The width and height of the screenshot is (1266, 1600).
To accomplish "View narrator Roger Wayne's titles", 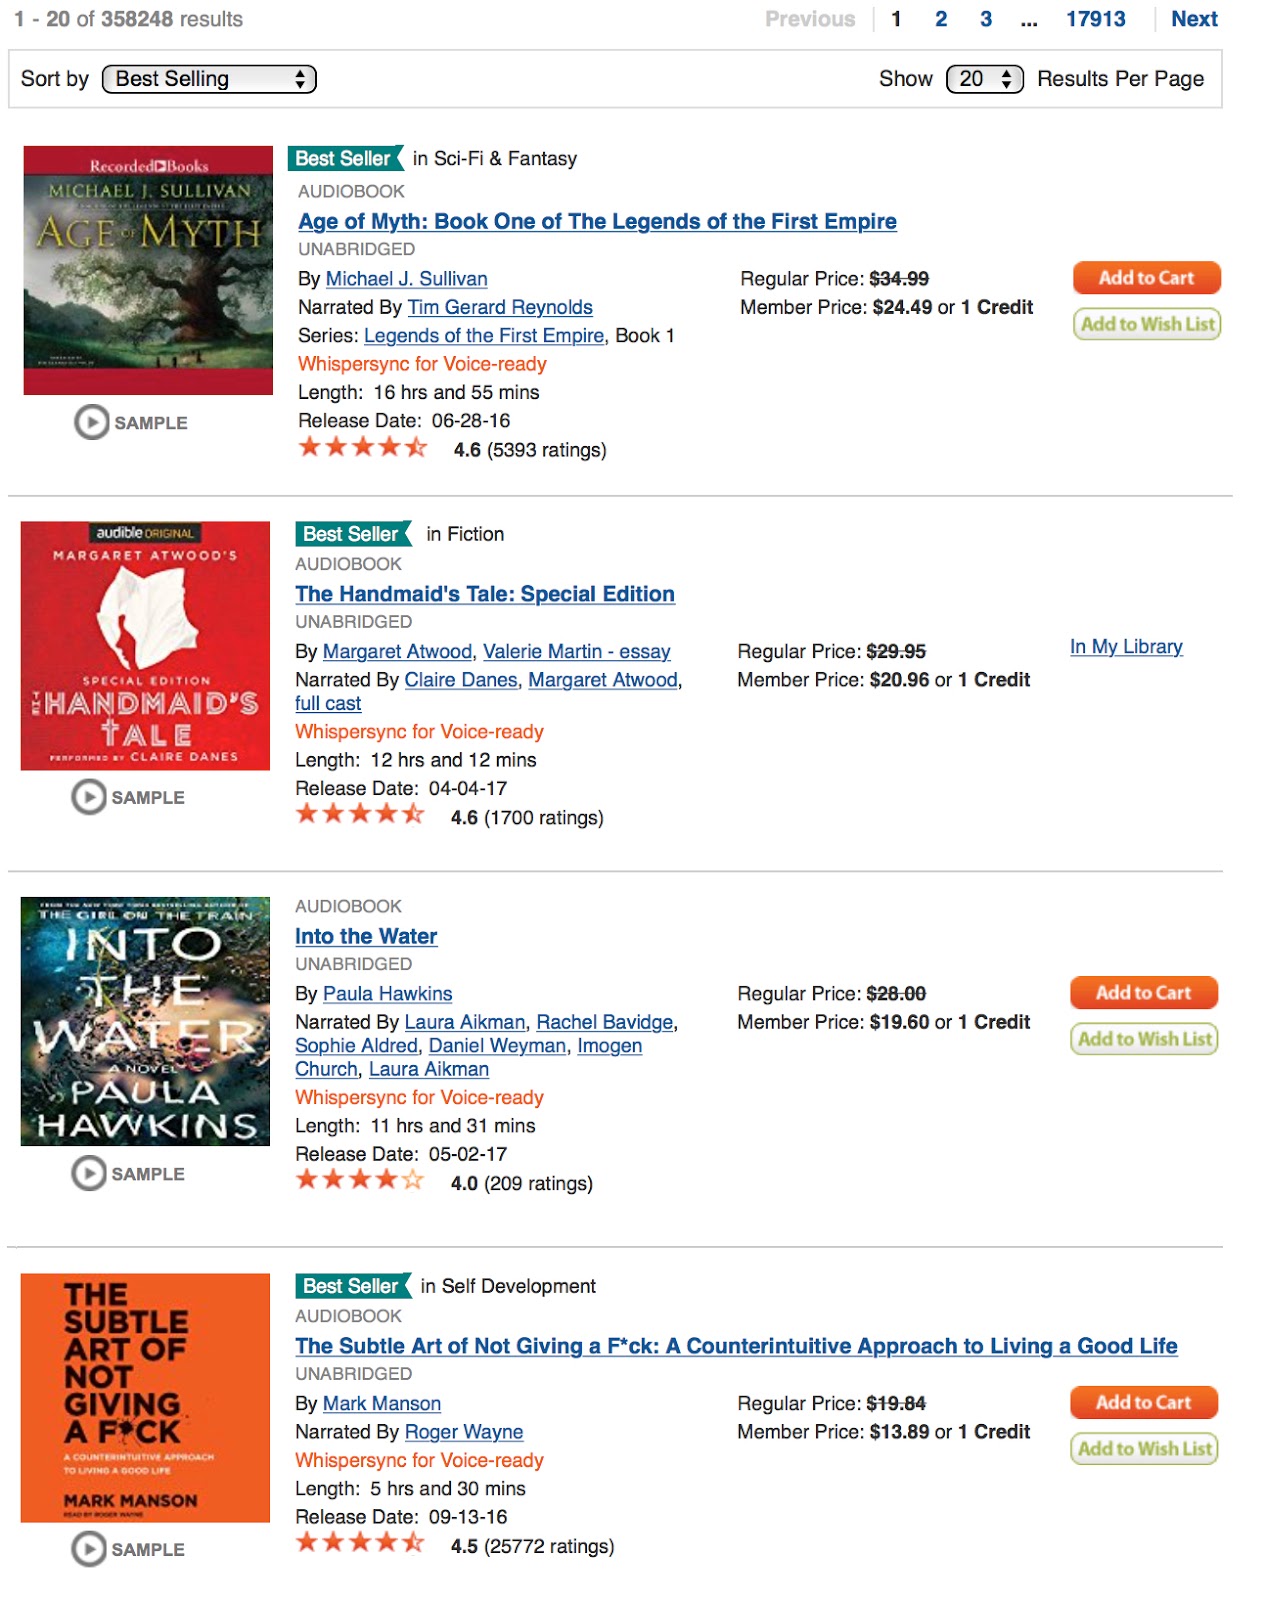I will 463,1432.
